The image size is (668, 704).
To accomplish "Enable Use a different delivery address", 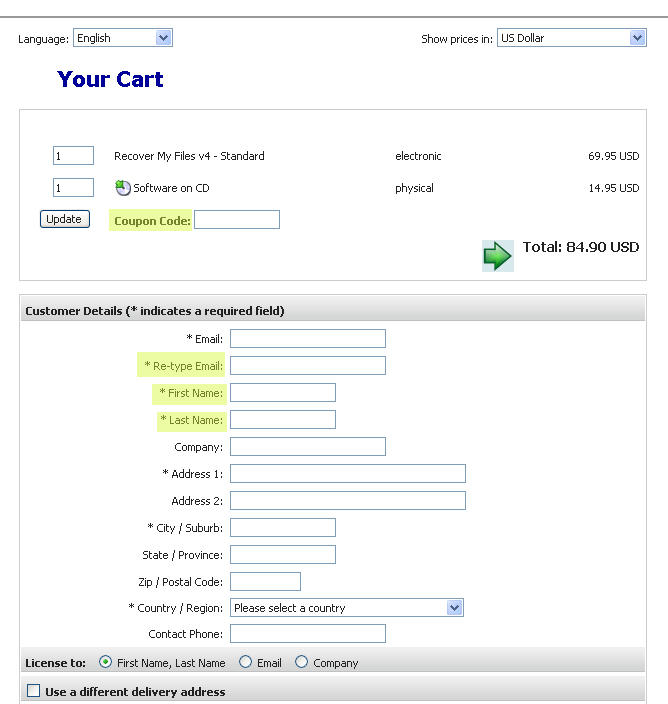I will click(x=33, y=691).
